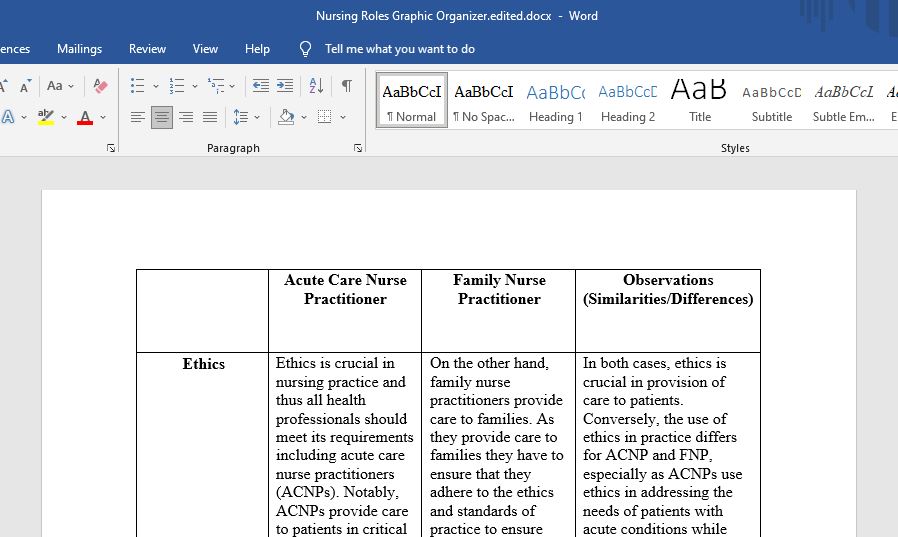This screenshot has width=898, height=537.
Task: Open the highlight color dropdown arrow
Action: (64, 118)
